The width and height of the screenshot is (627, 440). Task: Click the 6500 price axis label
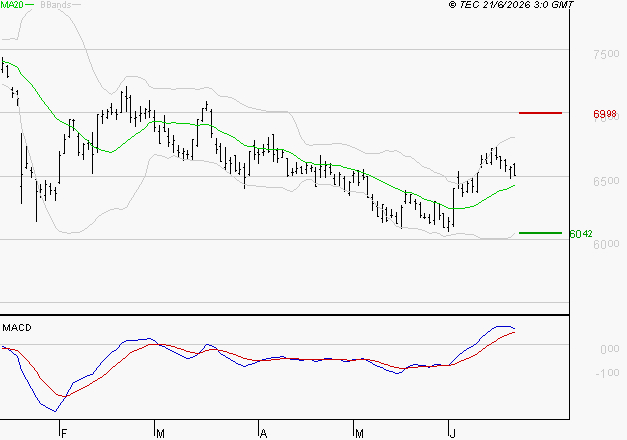pyautogui.click(x=606, y=181)
